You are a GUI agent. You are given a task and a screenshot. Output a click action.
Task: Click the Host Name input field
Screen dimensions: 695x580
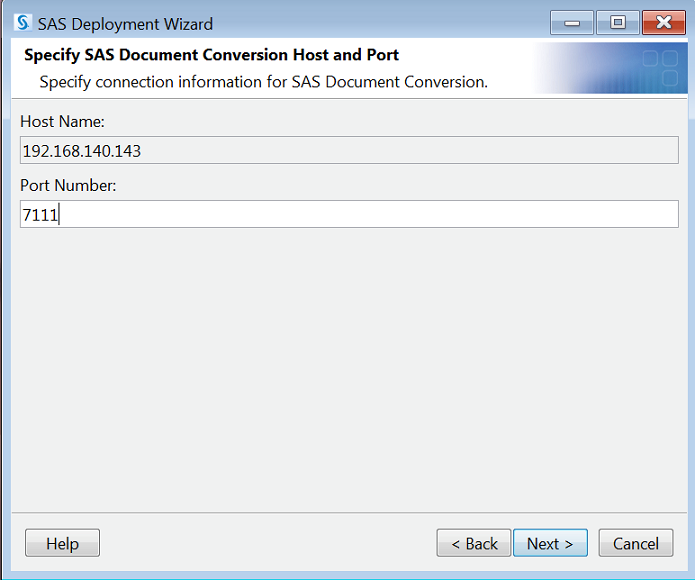tap(349, 150)
